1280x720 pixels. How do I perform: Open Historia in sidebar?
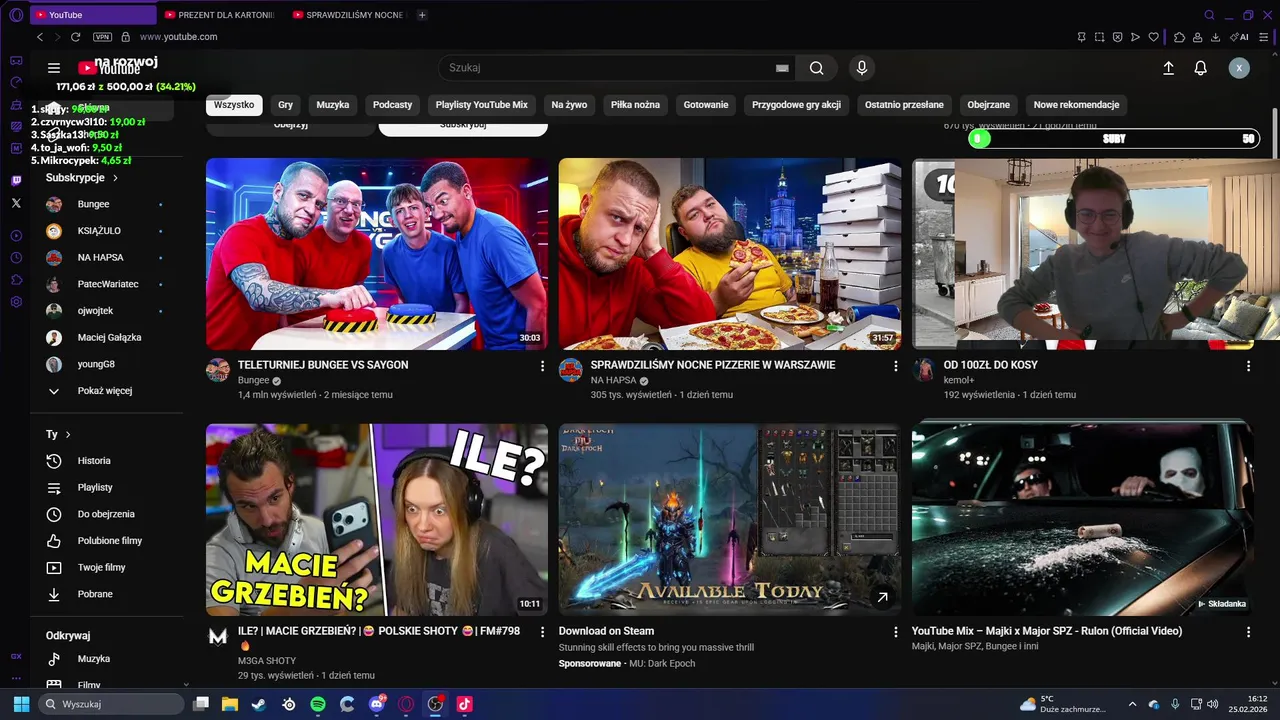pyautogui.click(x=106, y=461)
